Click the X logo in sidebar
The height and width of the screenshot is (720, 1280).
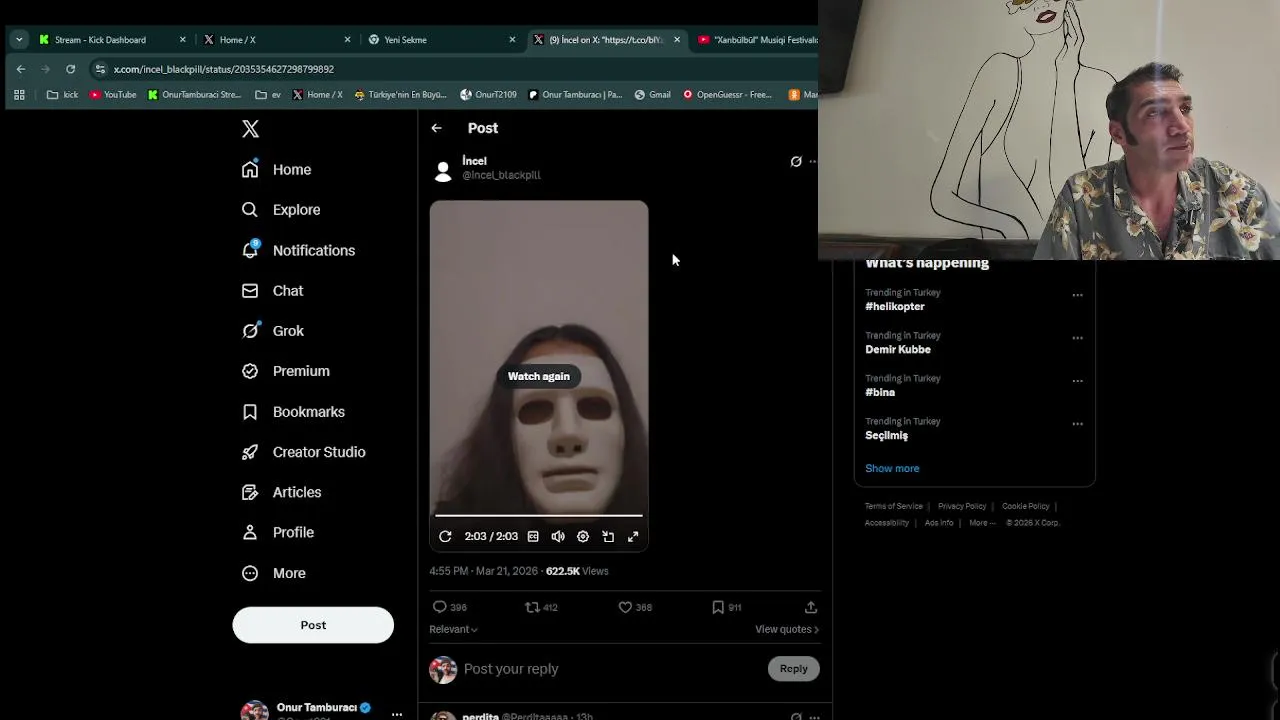point(250,129)
